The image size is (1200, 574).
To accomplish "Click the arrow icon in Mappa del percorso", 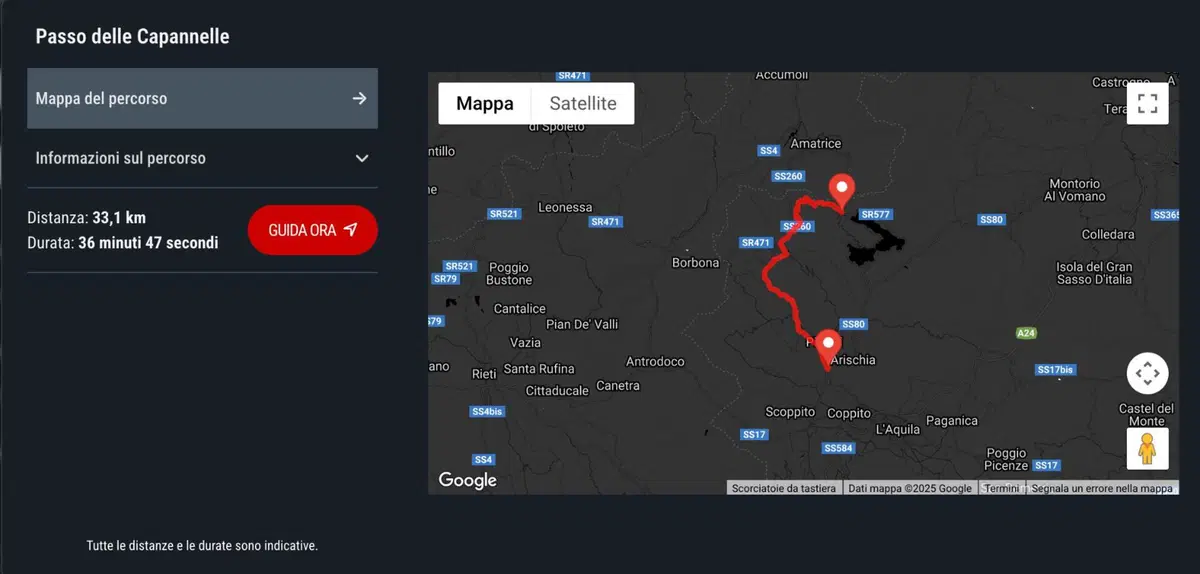I will 360,98.
